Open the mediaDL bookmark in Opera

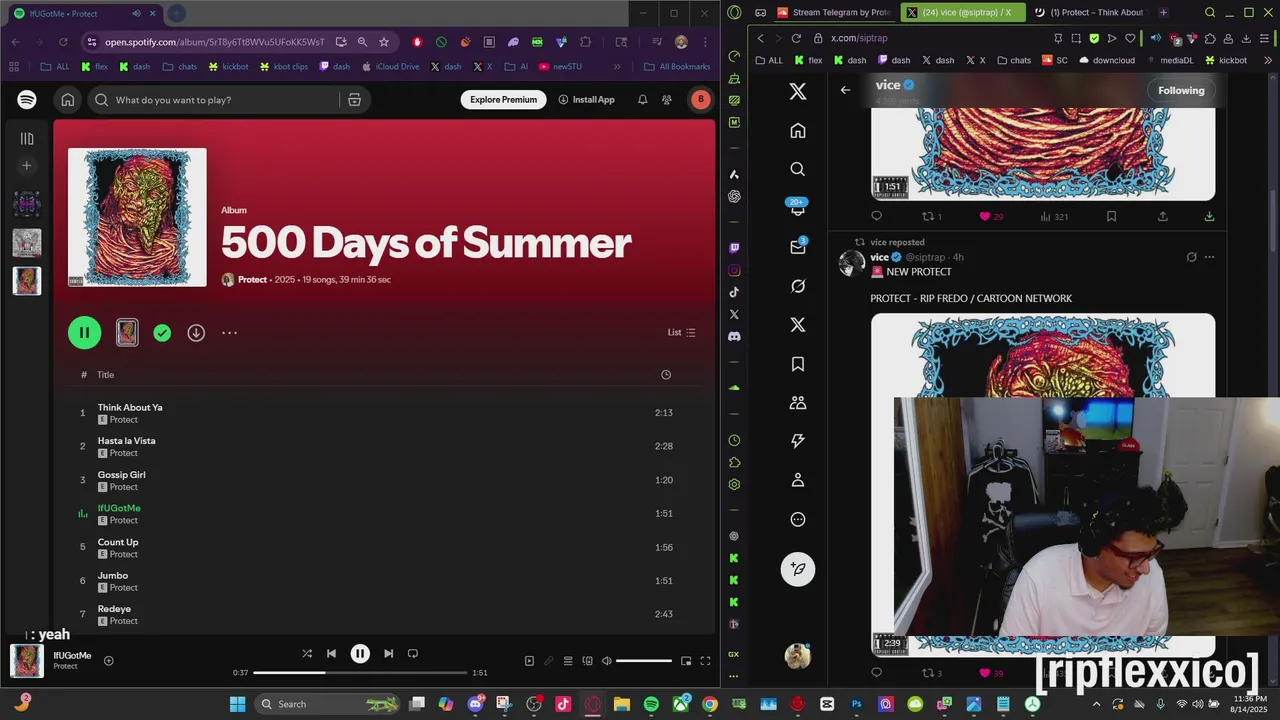pyautogui.click(x=1171, y=60)
